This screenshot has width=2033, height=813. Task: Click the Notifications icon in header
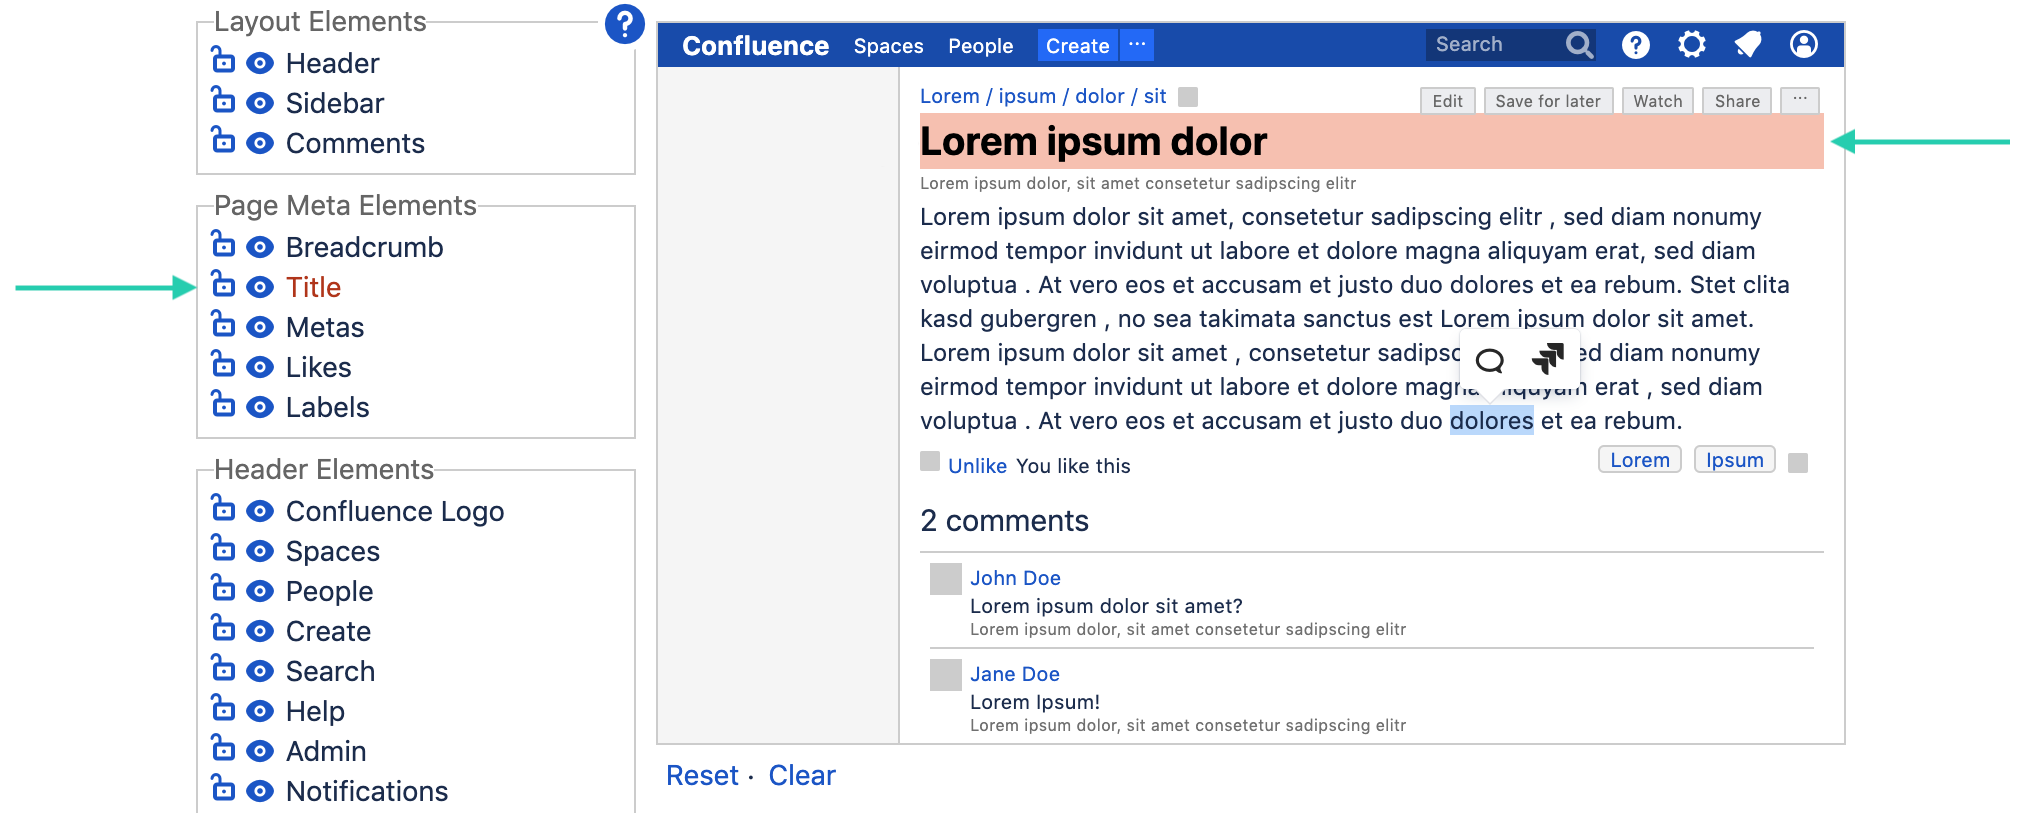1747,45
